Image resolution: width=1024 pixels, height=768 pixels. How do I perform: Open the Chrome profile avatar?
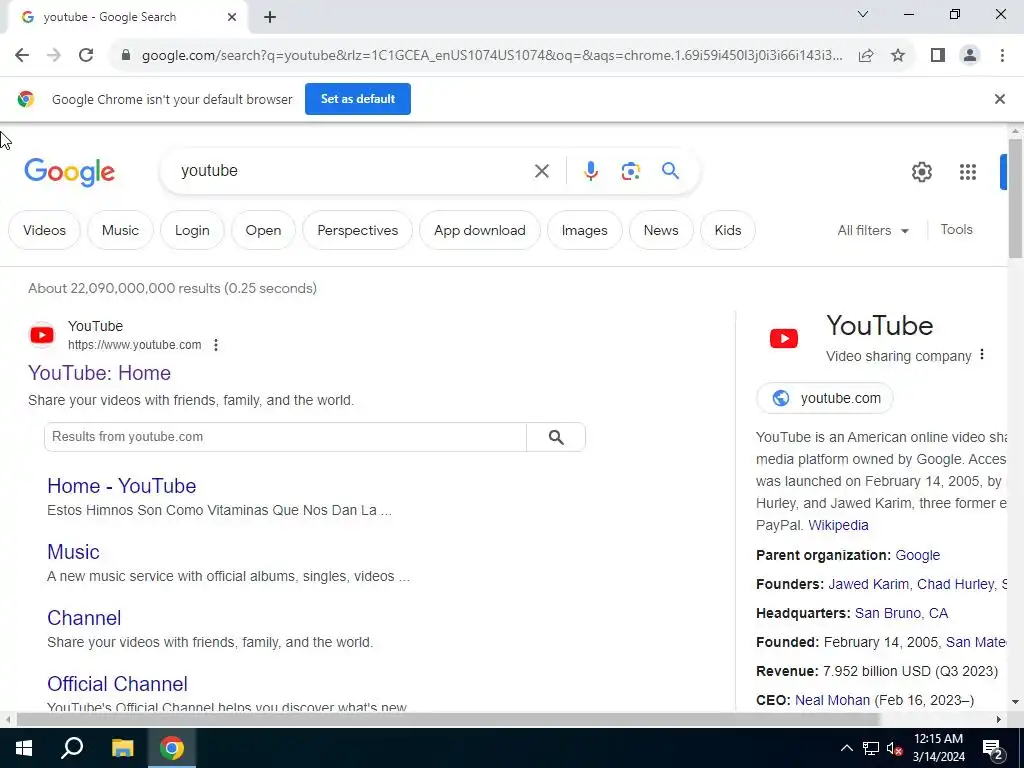point(970,56)
